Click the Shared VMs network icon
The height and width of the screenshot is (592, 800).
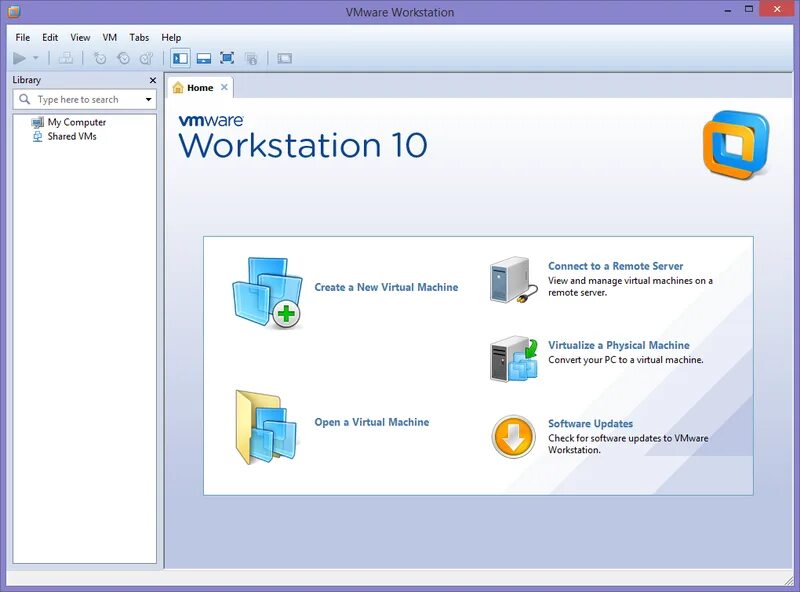[x=37, y=136]
